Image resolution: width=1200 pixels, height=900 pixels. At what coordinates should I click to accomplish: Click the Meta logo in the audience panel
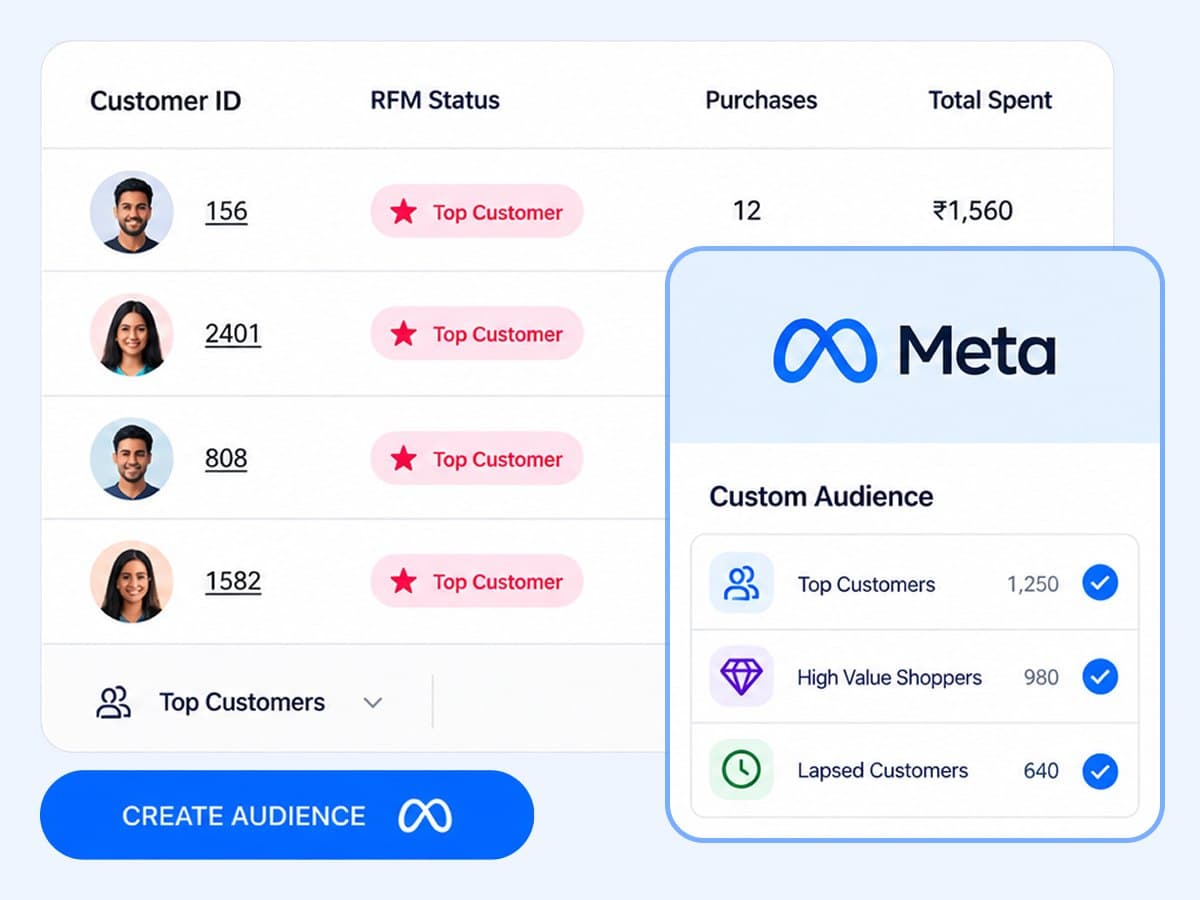[915, 350]
